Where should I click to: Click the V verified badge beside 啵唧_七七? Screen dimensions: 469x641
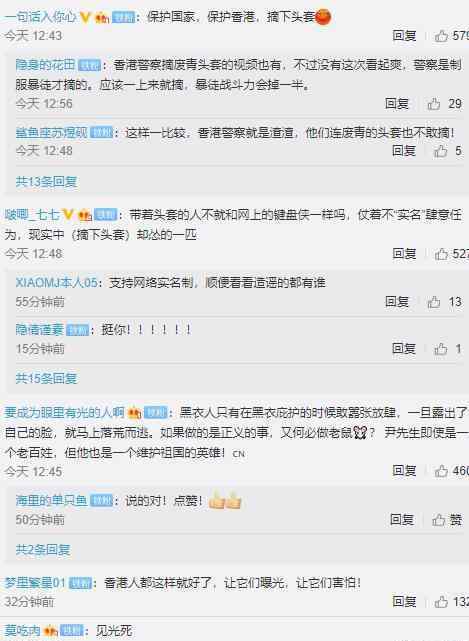coord(68,214)
